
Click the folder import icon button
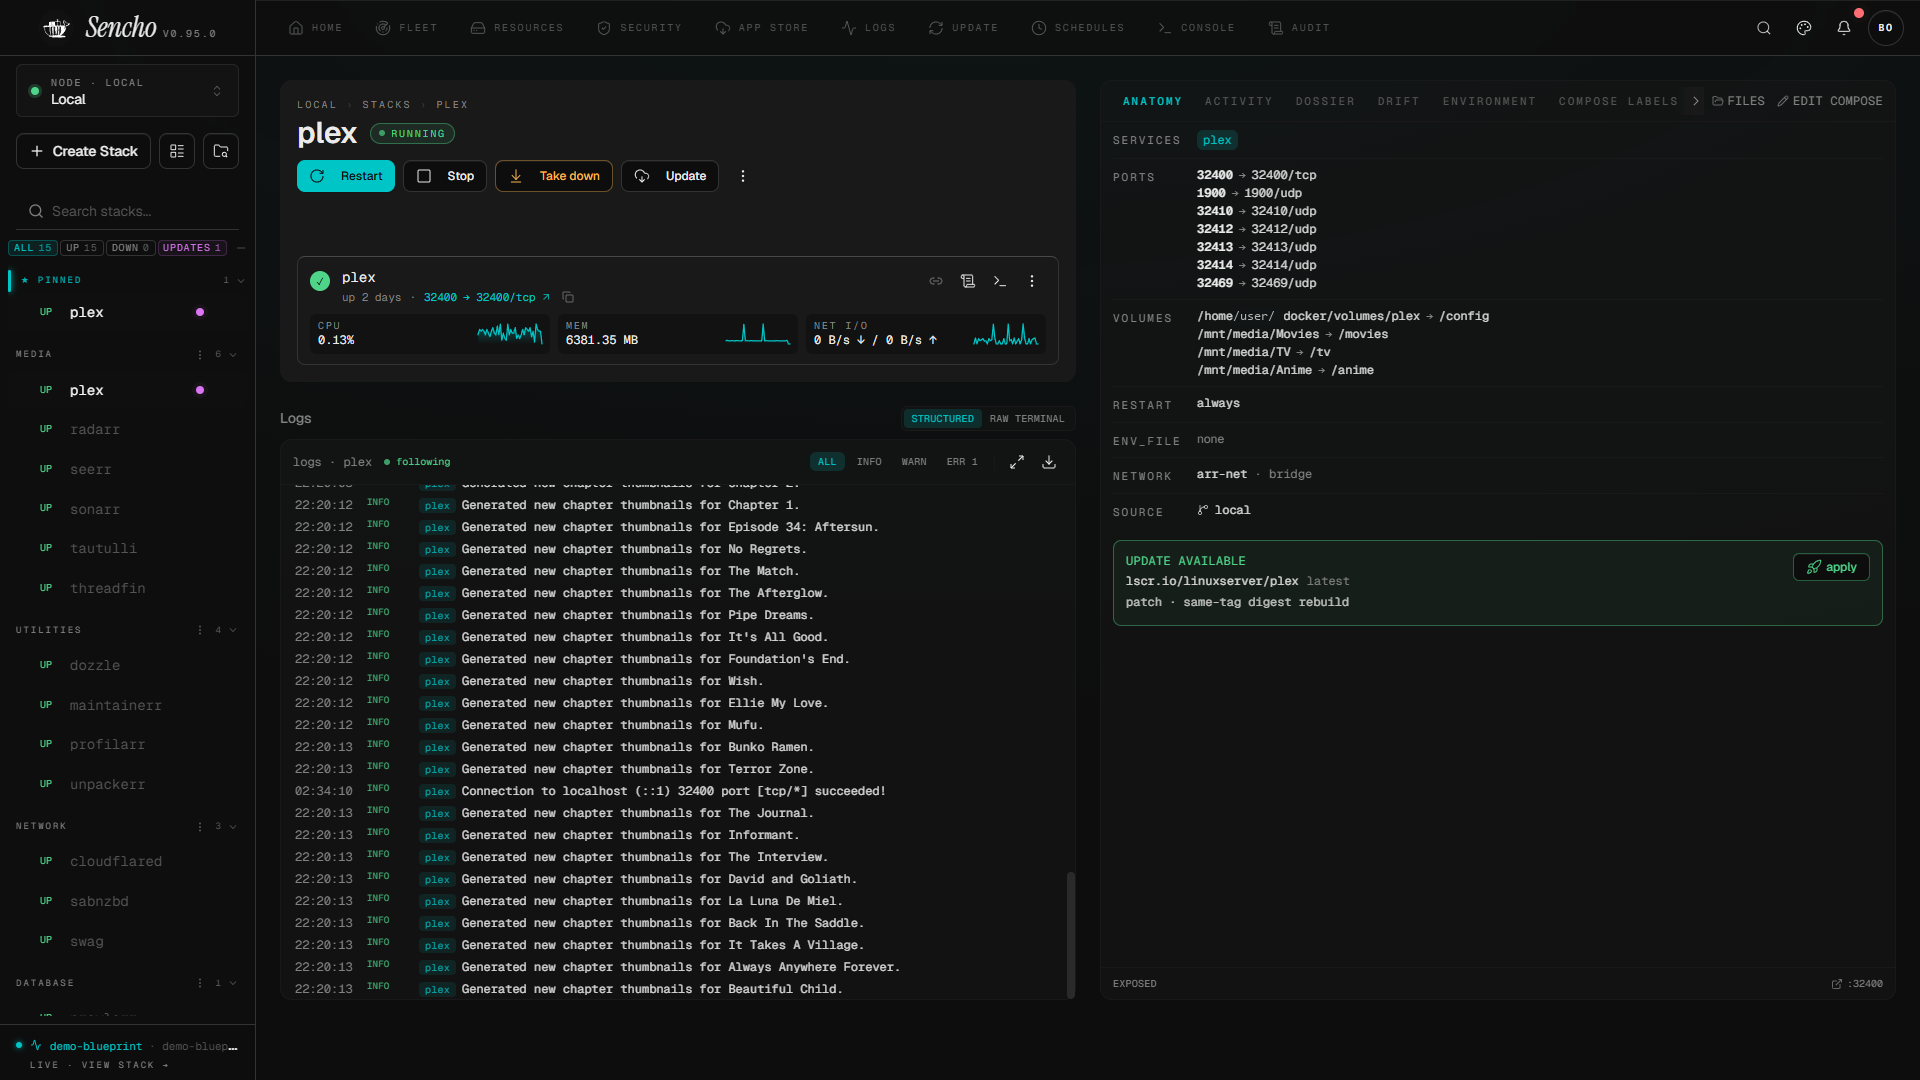coord(221,151)
